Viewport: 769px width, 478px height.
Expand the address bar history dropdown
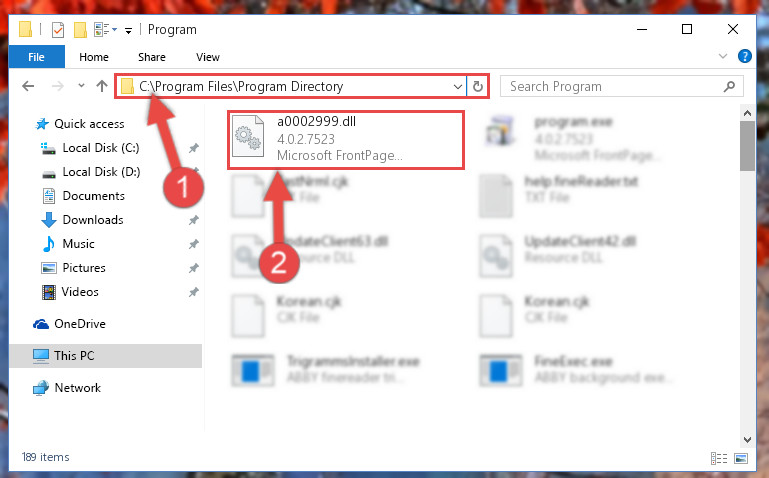pyautogui.click(x=458, y=87)
